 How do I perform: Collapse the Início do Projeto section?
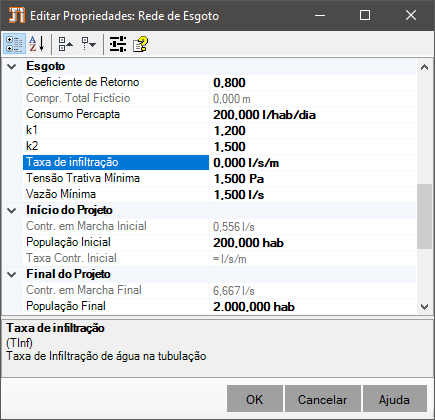click(x=12, y=211)
